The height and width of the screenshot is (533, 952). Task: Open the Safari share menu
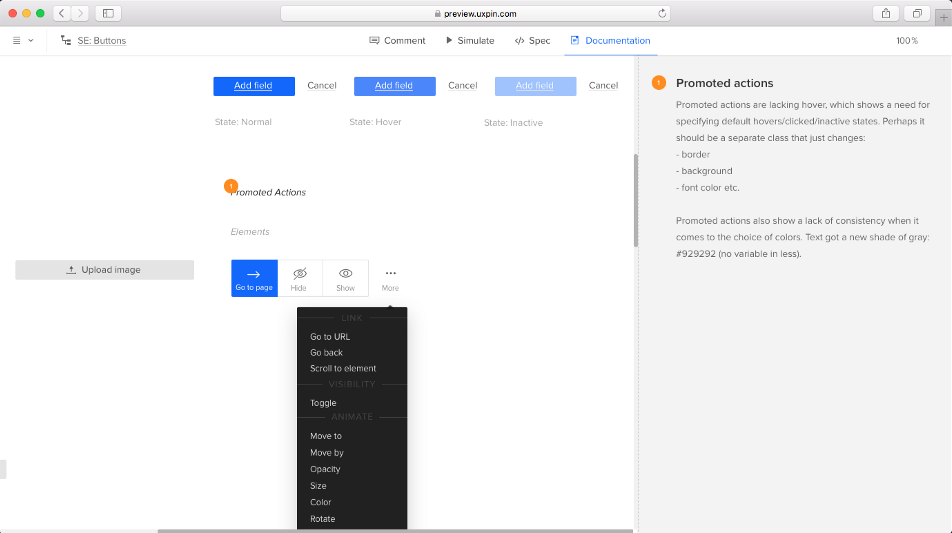(x=886, y=13)
